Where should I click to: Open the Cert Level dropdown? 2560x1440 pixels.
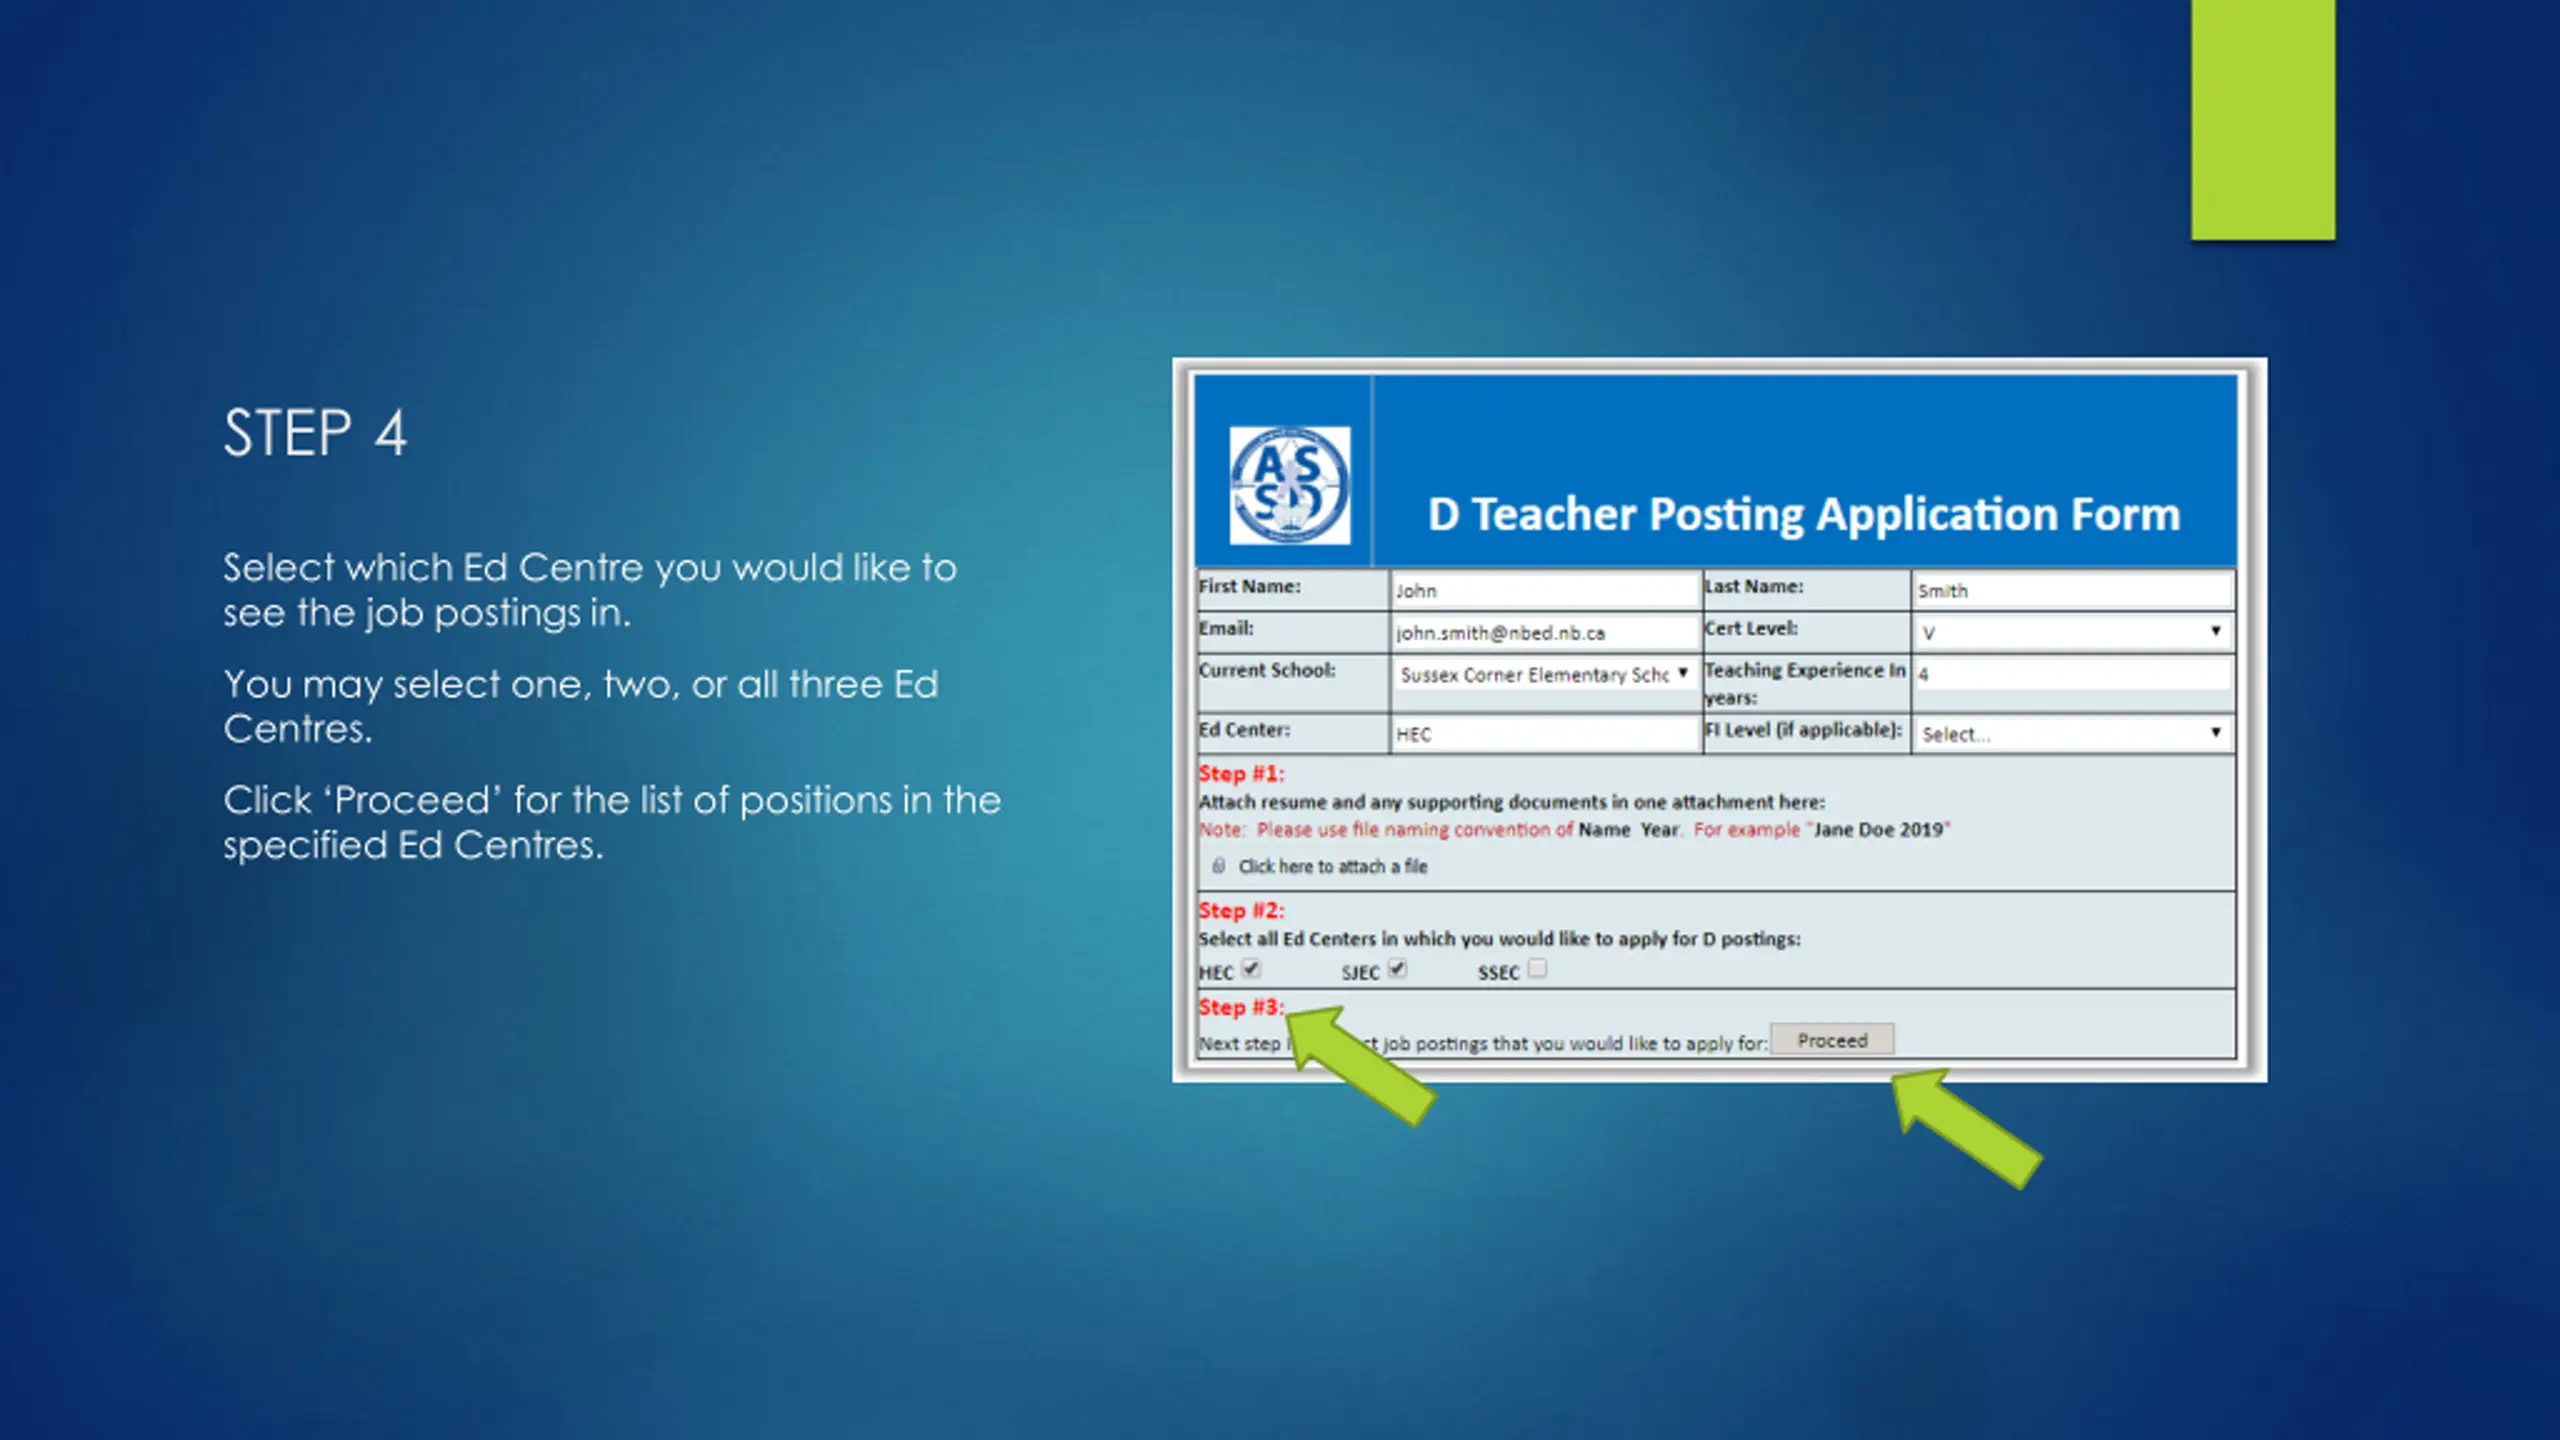[x=2072, y=632]
